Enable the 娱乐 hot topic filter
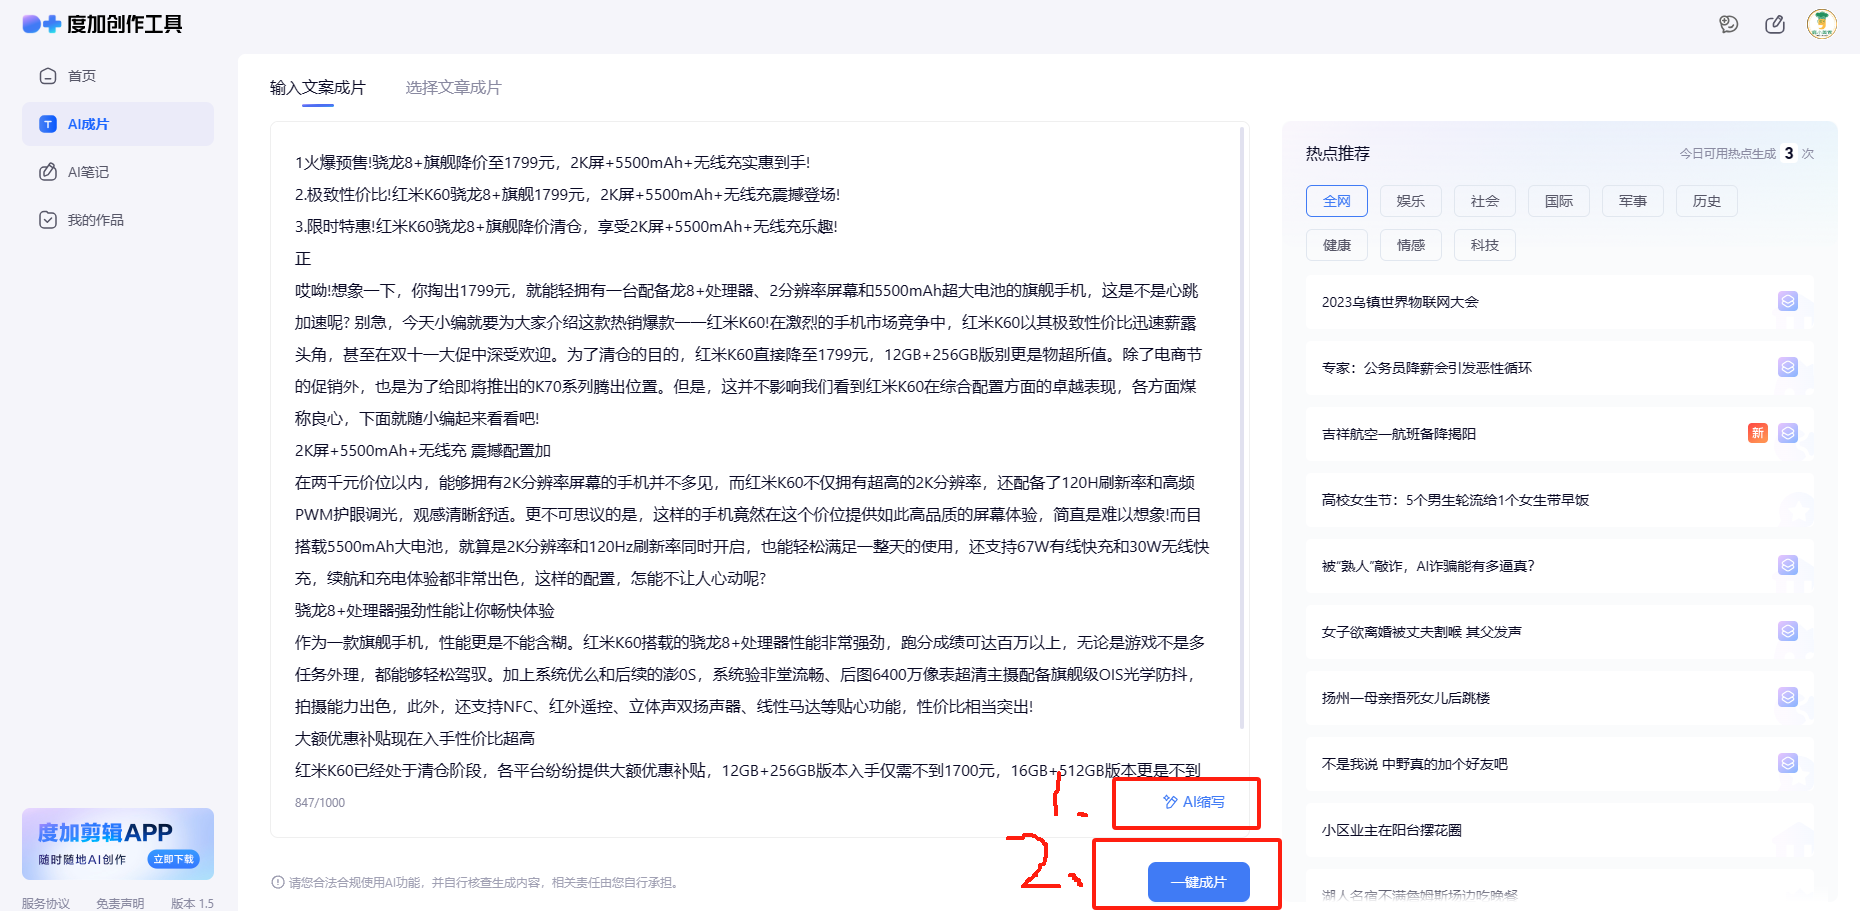The image size is (1860, 911). coord(1410,200)
